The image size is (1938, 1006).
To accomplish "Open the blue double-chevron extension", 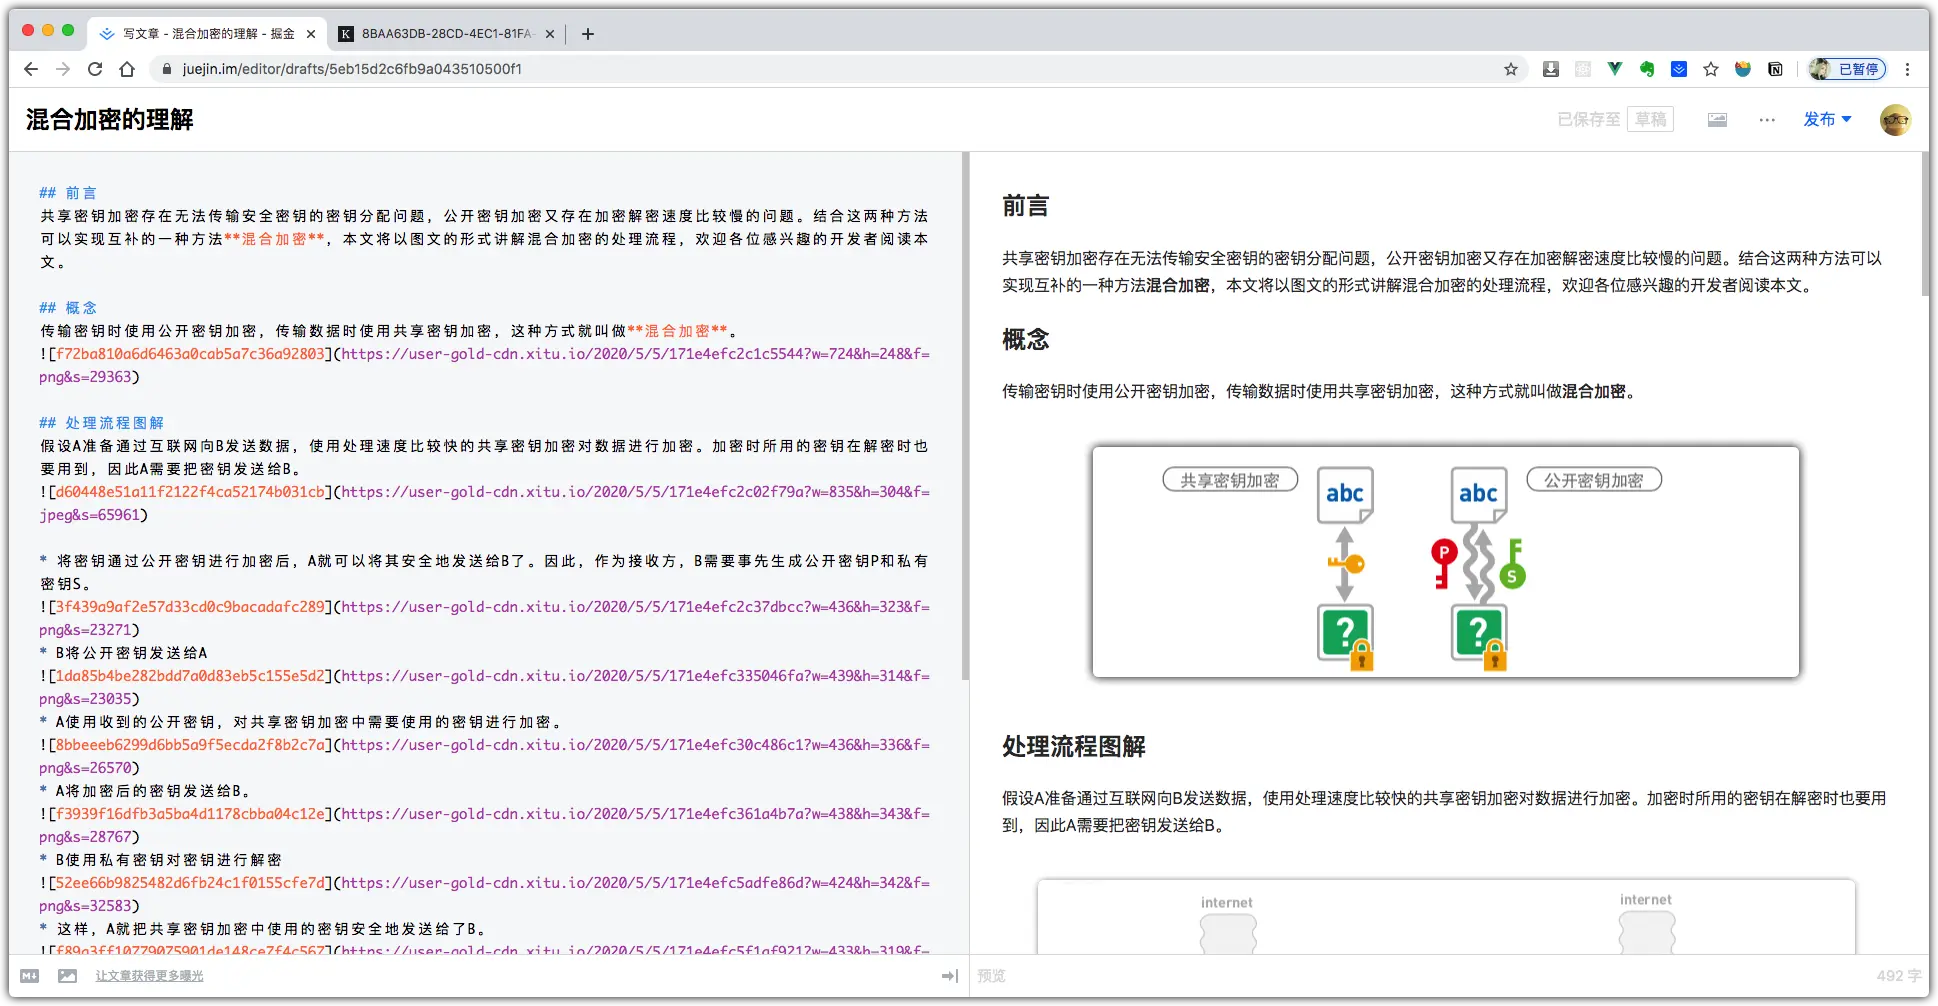I will (1679, 69).
